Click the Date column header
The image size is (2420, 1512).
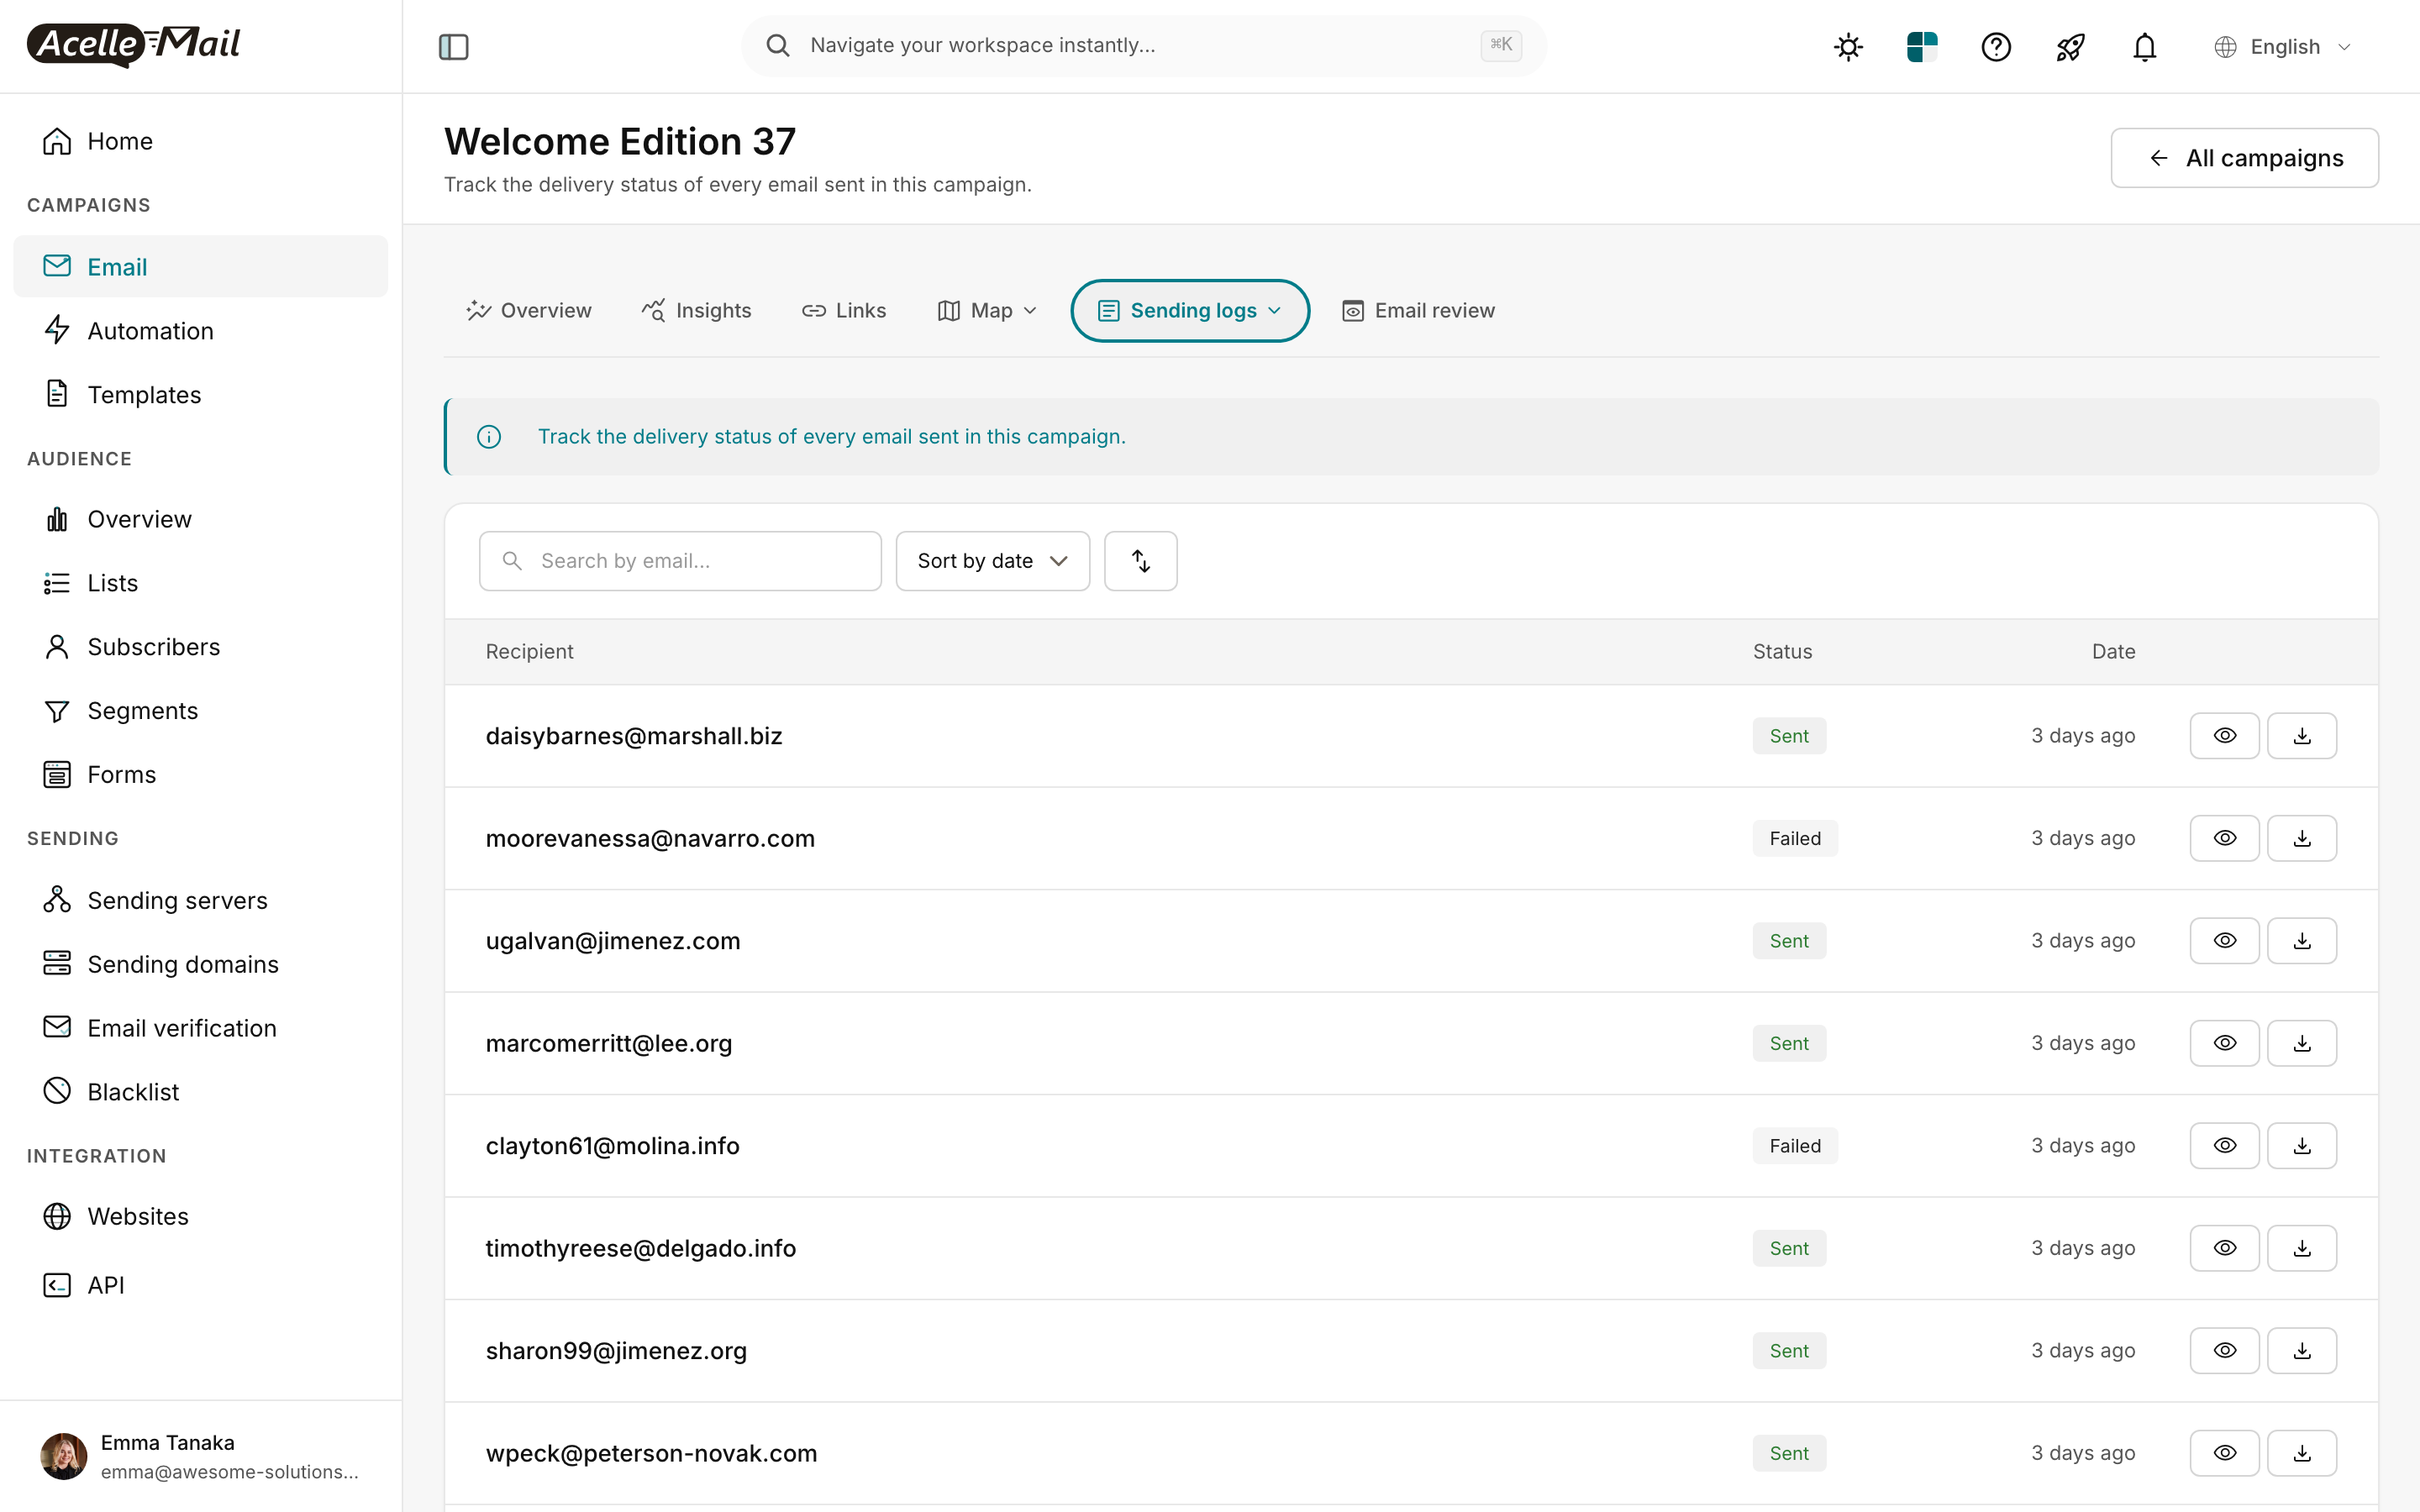tap(2113, 652)
